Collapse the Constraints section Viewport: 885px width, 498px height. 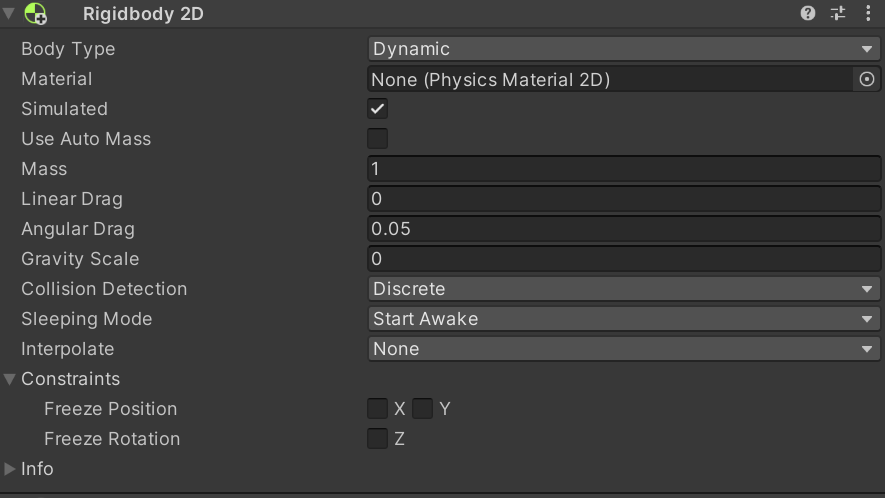pyautogui.click(x=10, y=379)
